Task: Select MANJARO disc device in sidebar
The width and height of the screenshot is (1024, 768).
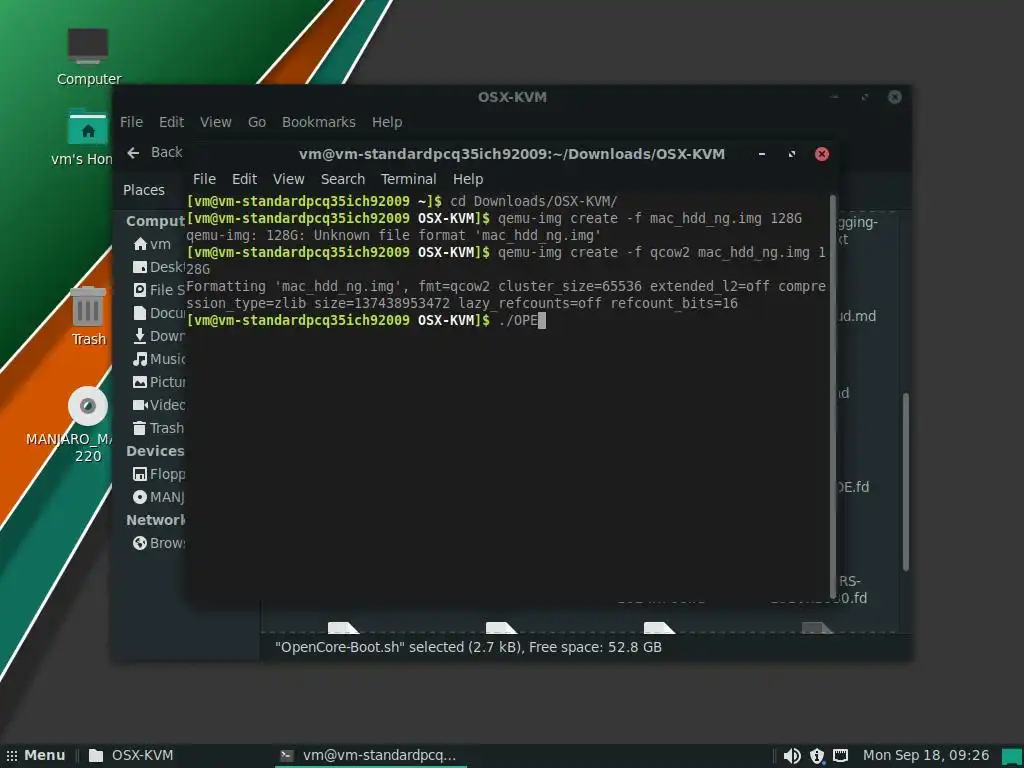Action: [x=159, y=497]
